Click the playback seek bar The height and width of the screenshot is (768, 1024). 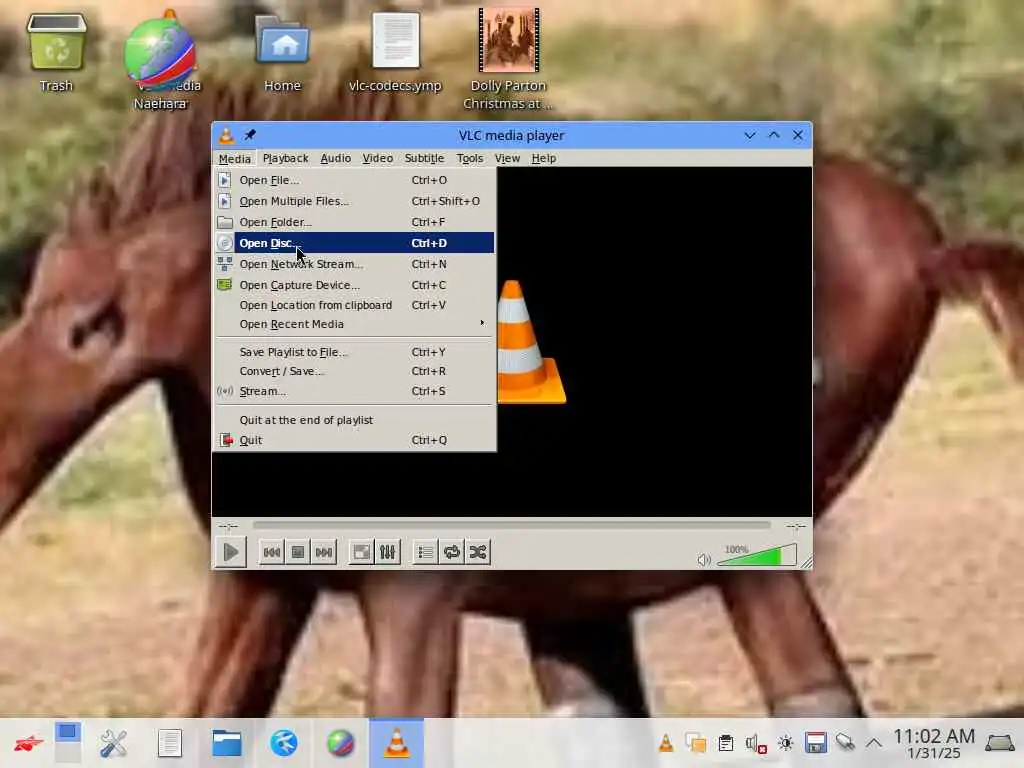click(511, 525)
